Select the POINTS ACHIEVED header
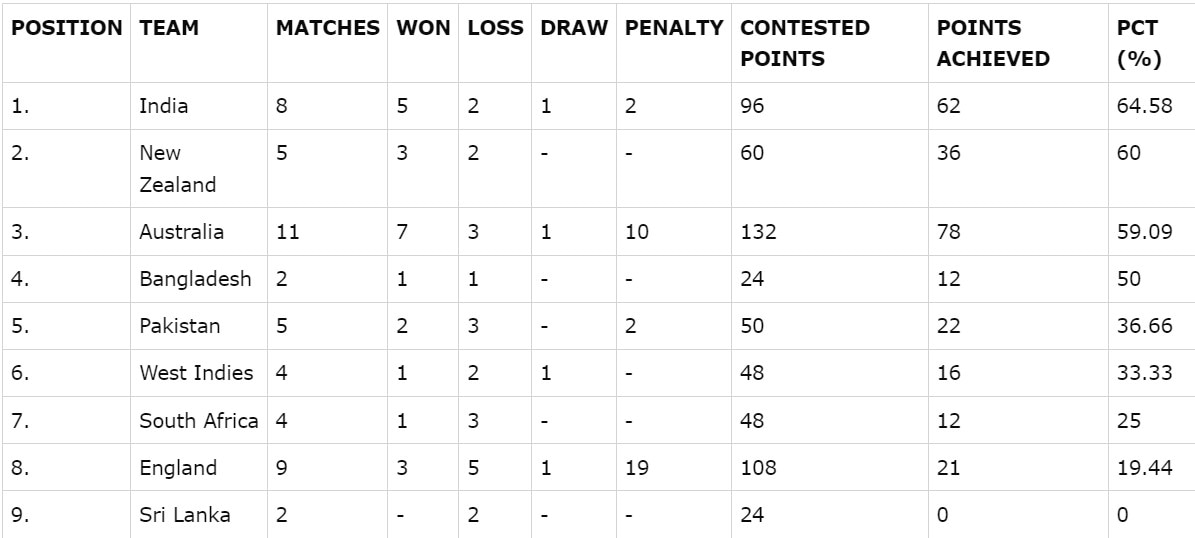The image size is (1195, 538). click(993, 43)
